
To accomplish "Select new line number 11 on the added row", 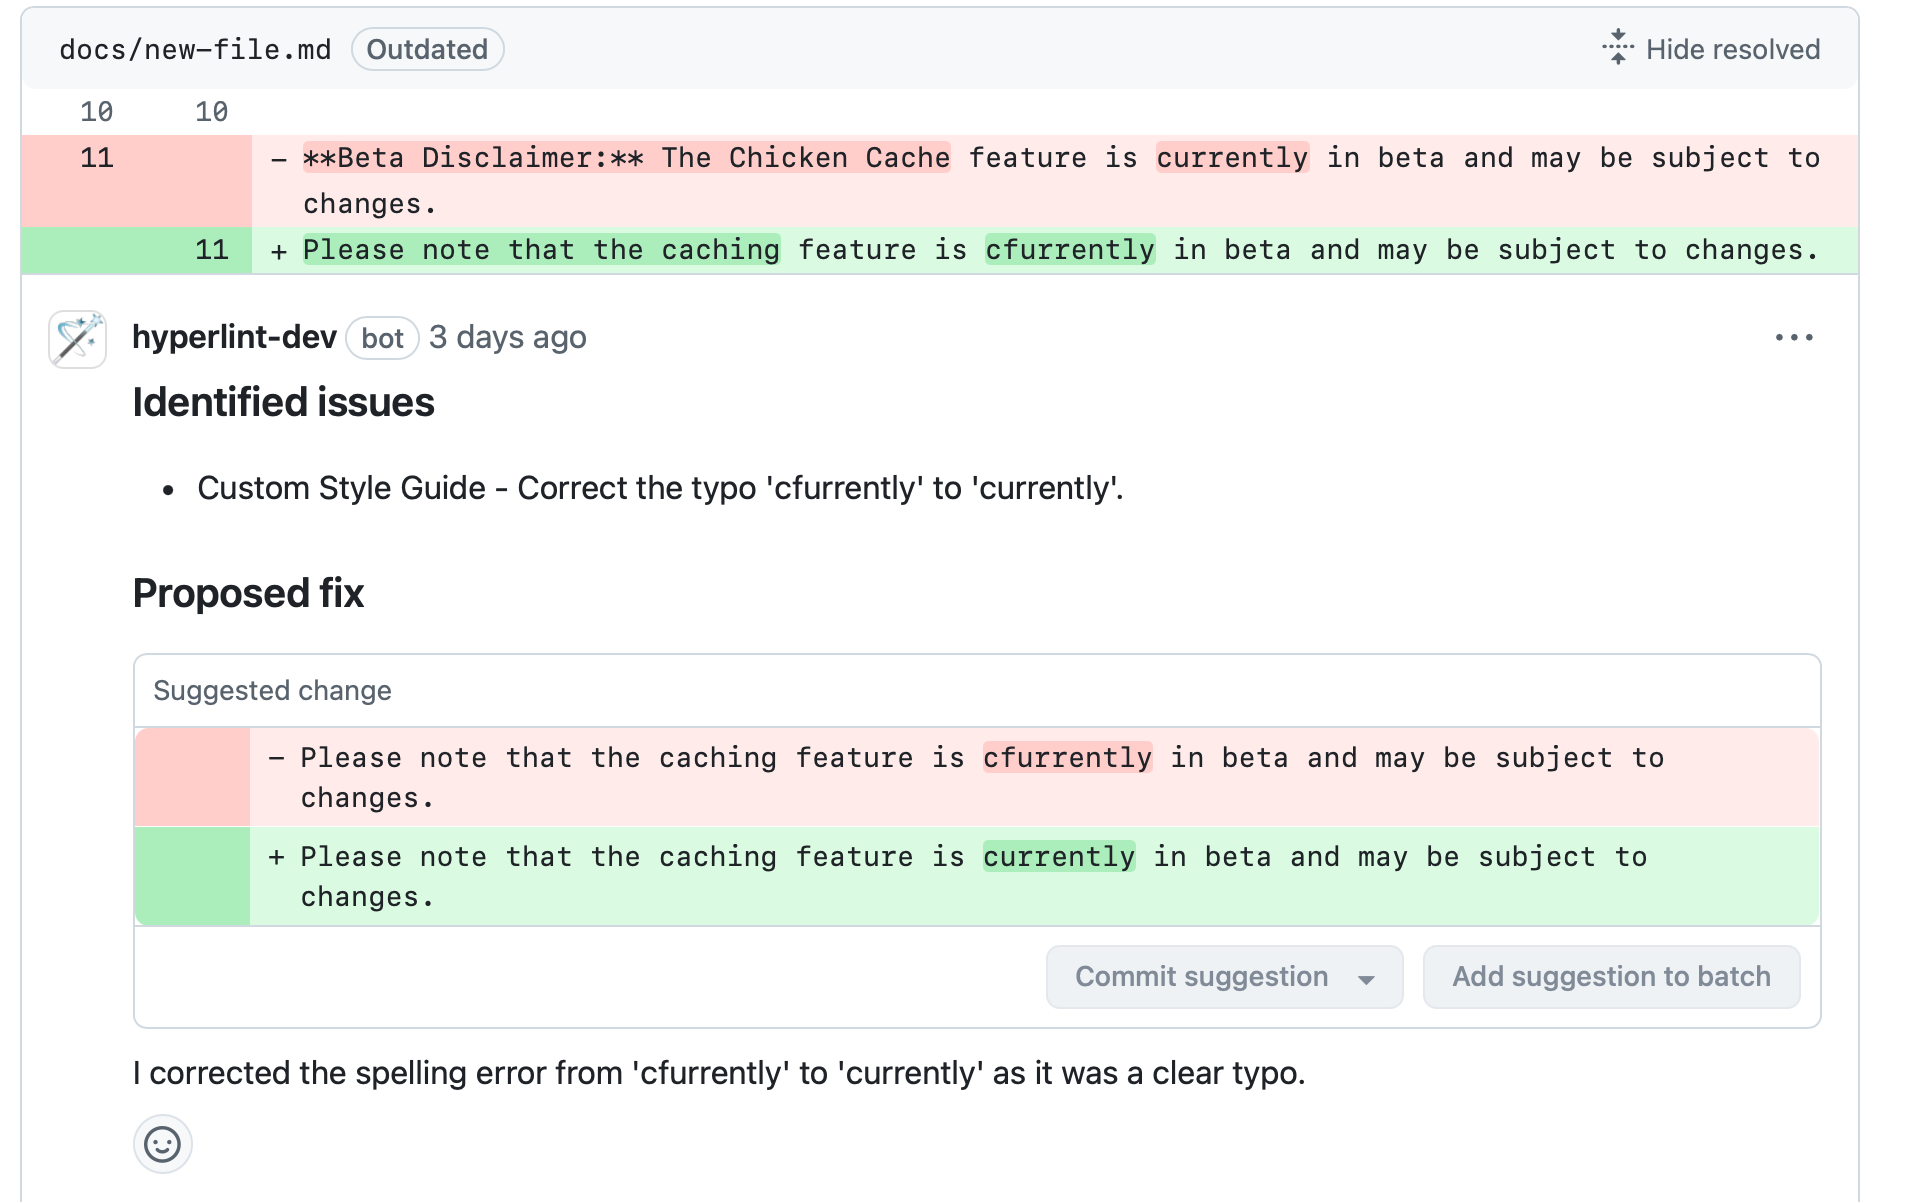I will 211,250.
